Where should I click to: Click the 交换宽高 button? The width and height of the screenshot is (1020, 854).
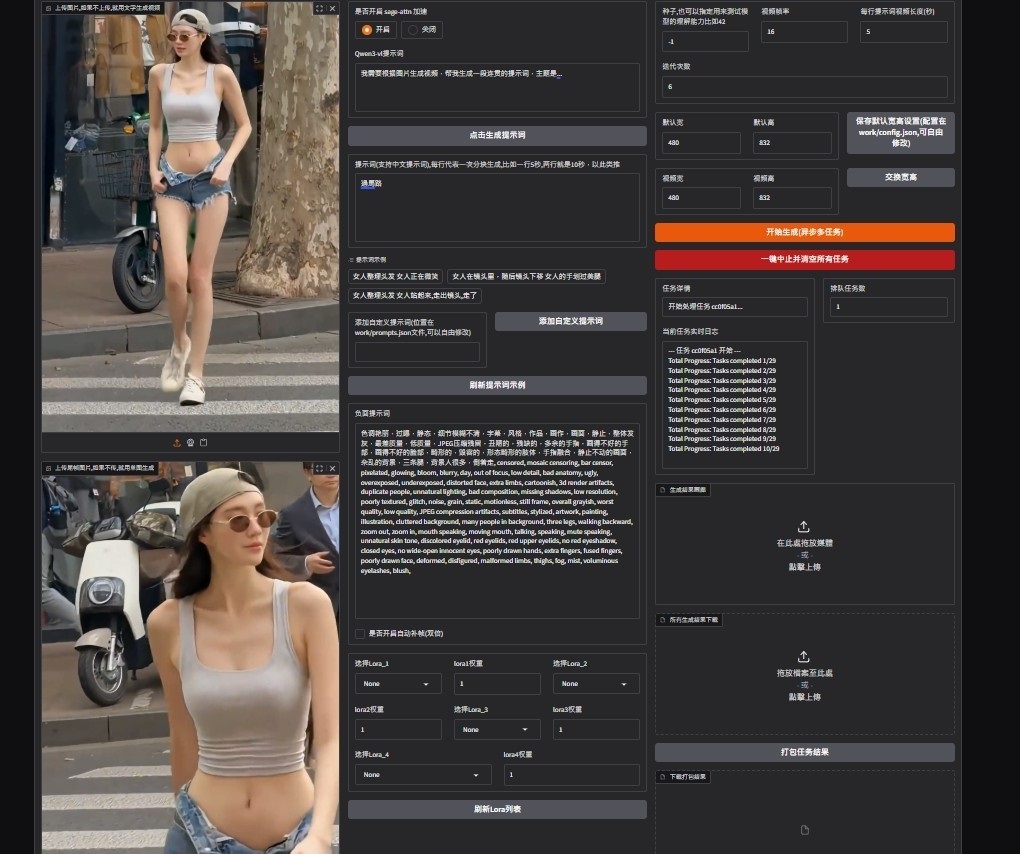point(900,177)
